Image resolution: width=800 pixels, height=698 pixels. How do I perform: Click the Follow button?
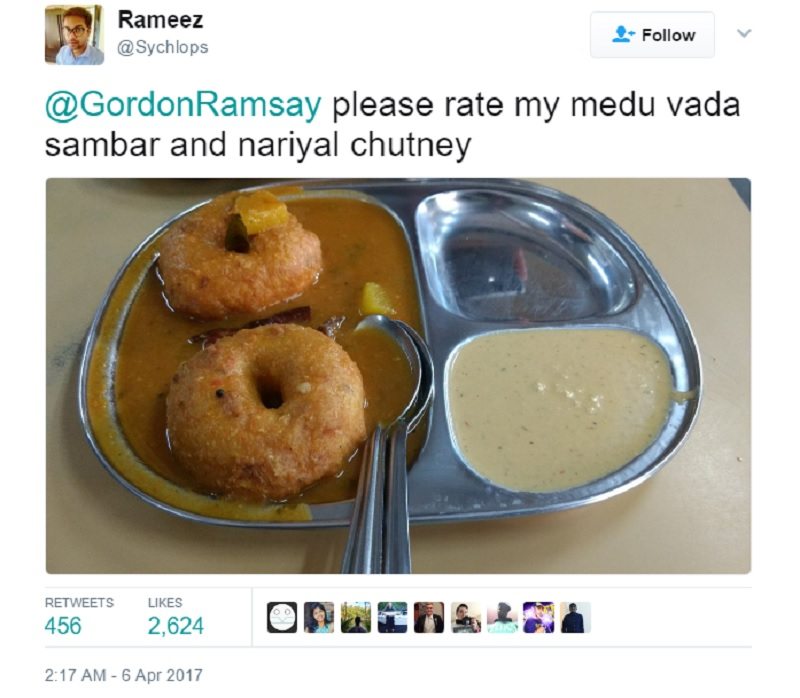(x=652, y=35)
